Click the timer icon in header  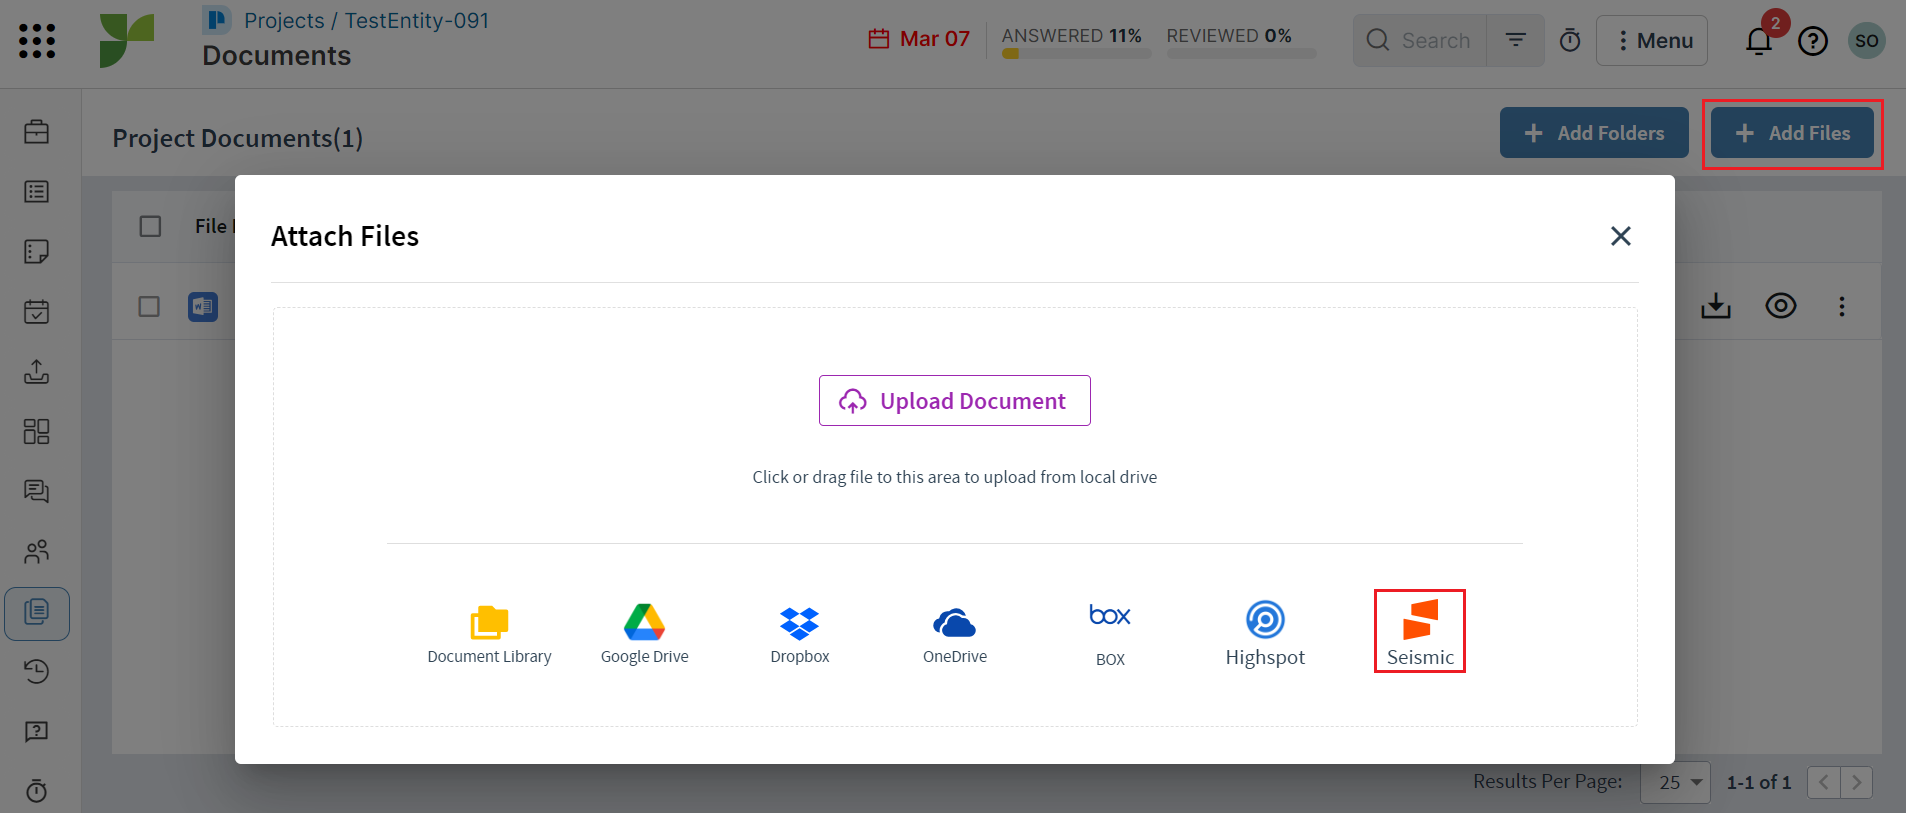click(1570, 40)
